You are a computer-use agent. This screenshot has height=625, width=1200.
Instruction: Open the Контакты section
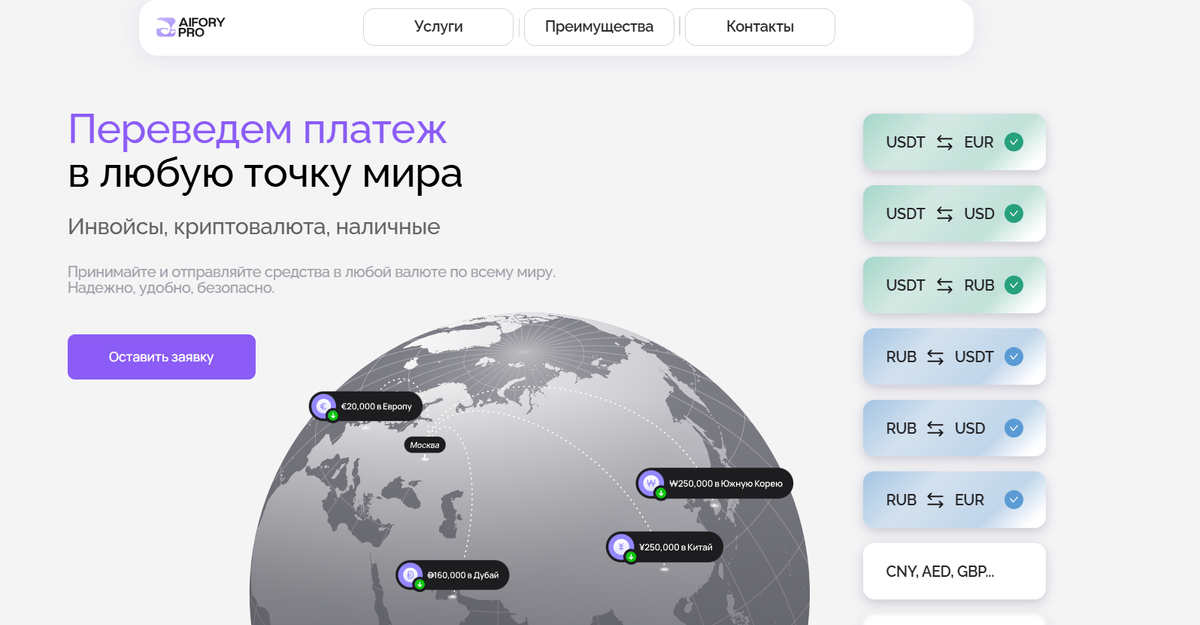[759, 27]
